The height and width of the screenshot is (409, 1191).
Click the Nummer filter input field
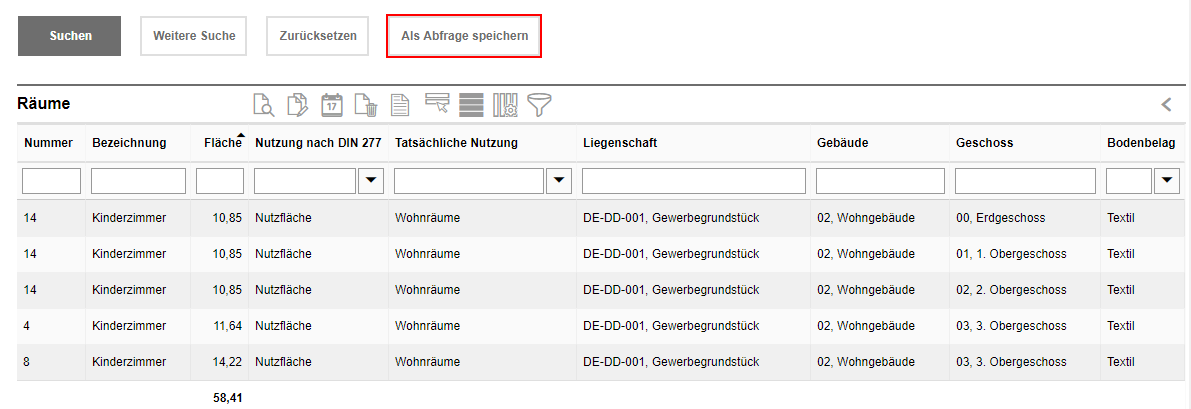click(52, 181)
